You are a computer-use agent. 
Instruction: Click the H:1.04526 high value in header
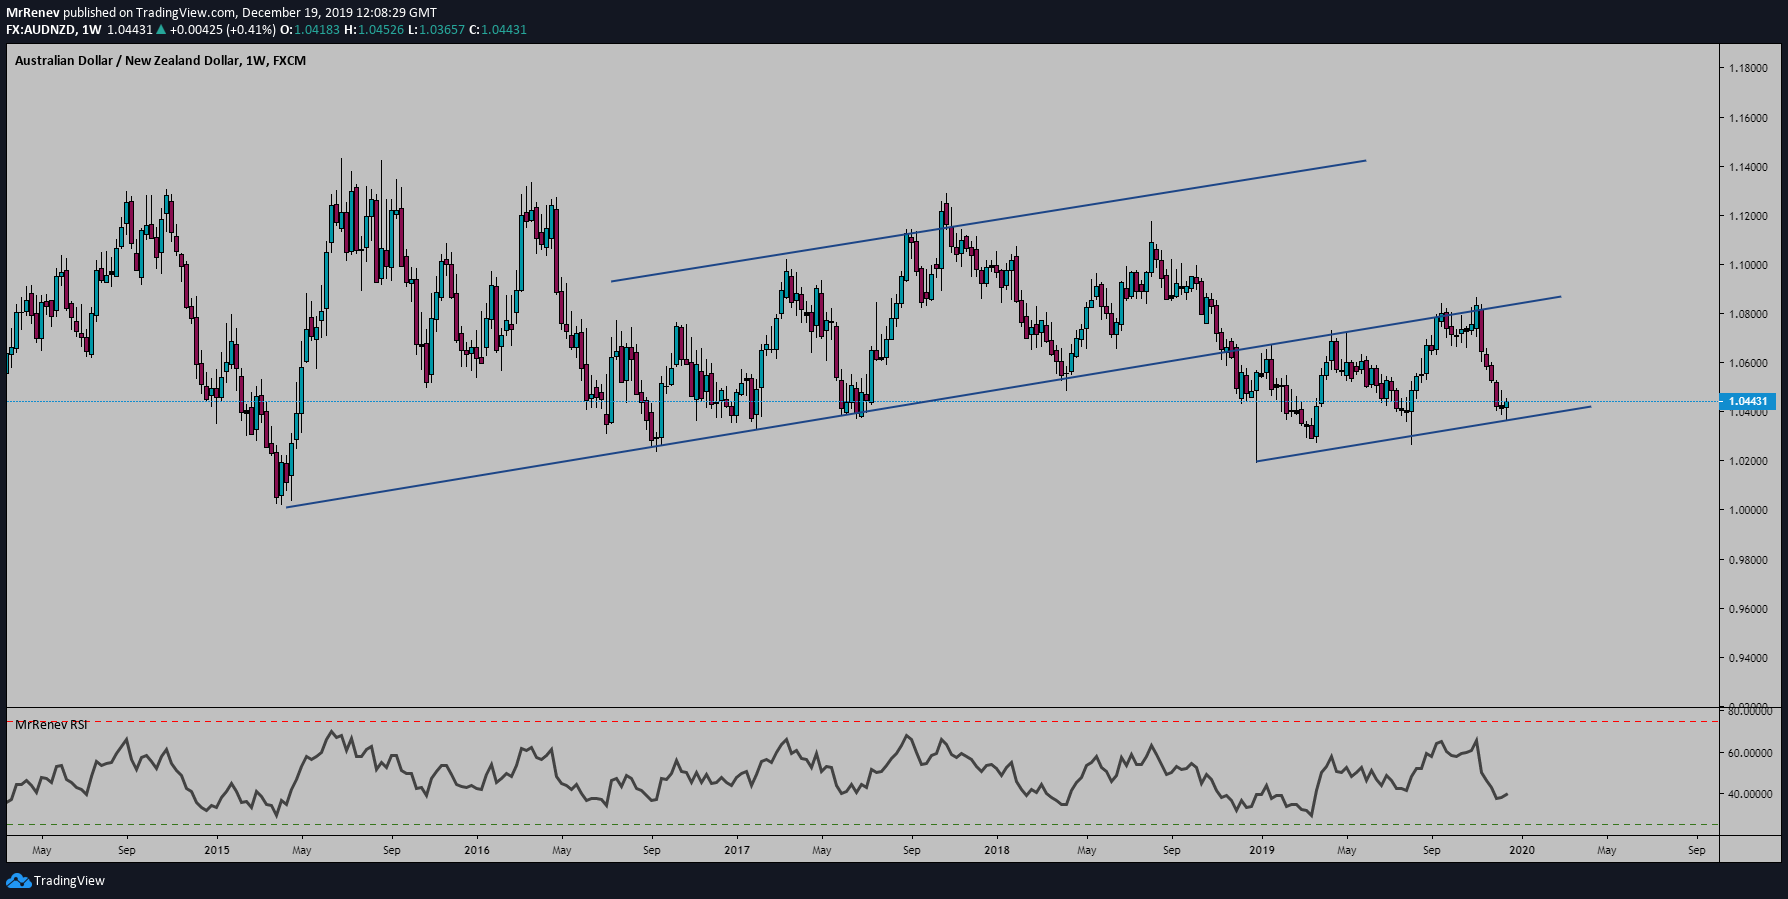(374, 30)
